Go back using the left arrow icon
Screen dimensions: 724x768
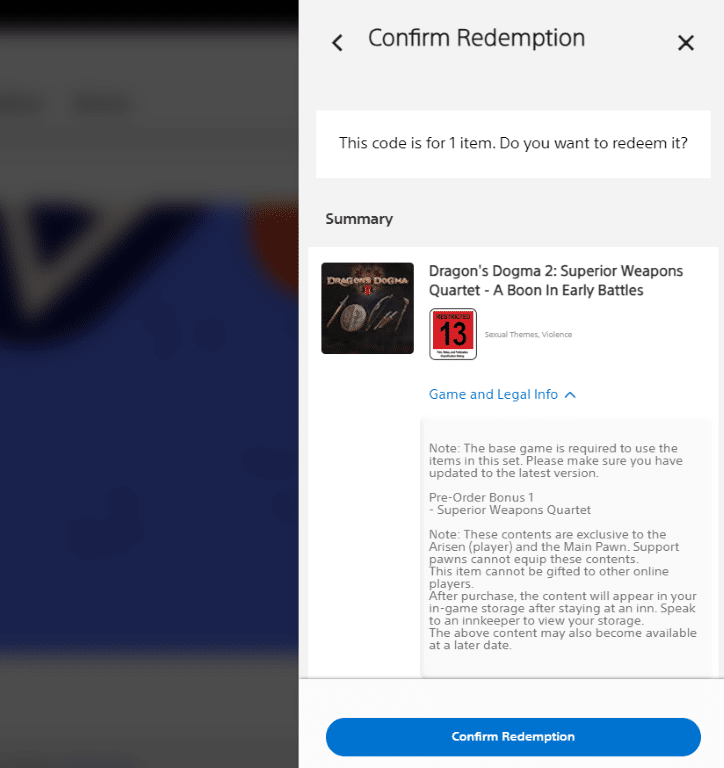pyautogui.click(x=337, y=43)
